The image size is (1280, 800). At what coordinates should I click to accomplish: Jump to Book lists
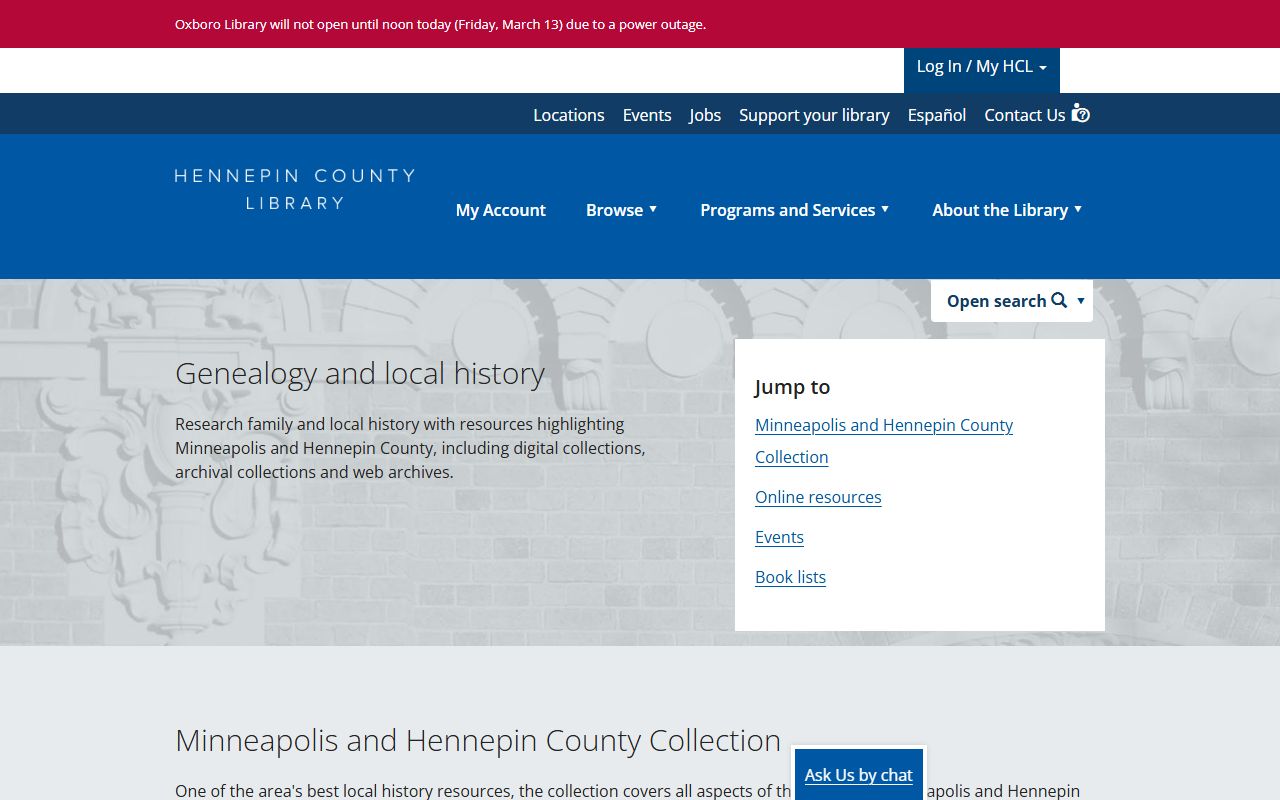pos(790,577)
